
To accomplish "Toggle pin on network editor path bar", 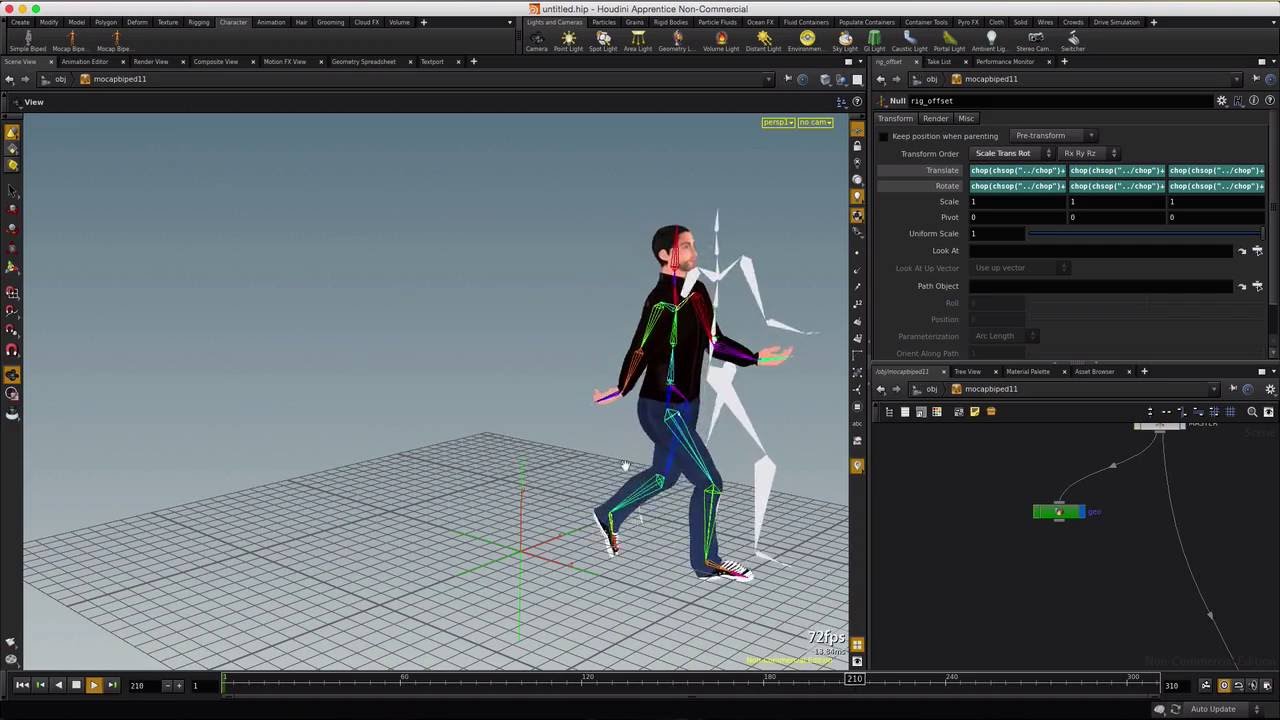I will (1233, 389).
